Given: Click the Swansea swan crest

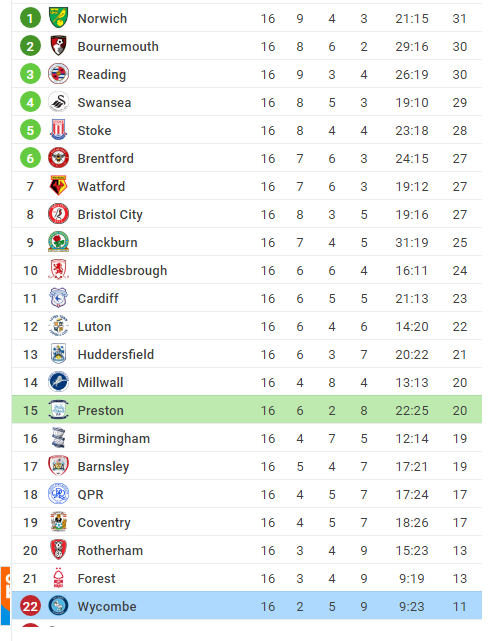Looking at the screenshot, I should pyautogui.click(x=58, y=102).
